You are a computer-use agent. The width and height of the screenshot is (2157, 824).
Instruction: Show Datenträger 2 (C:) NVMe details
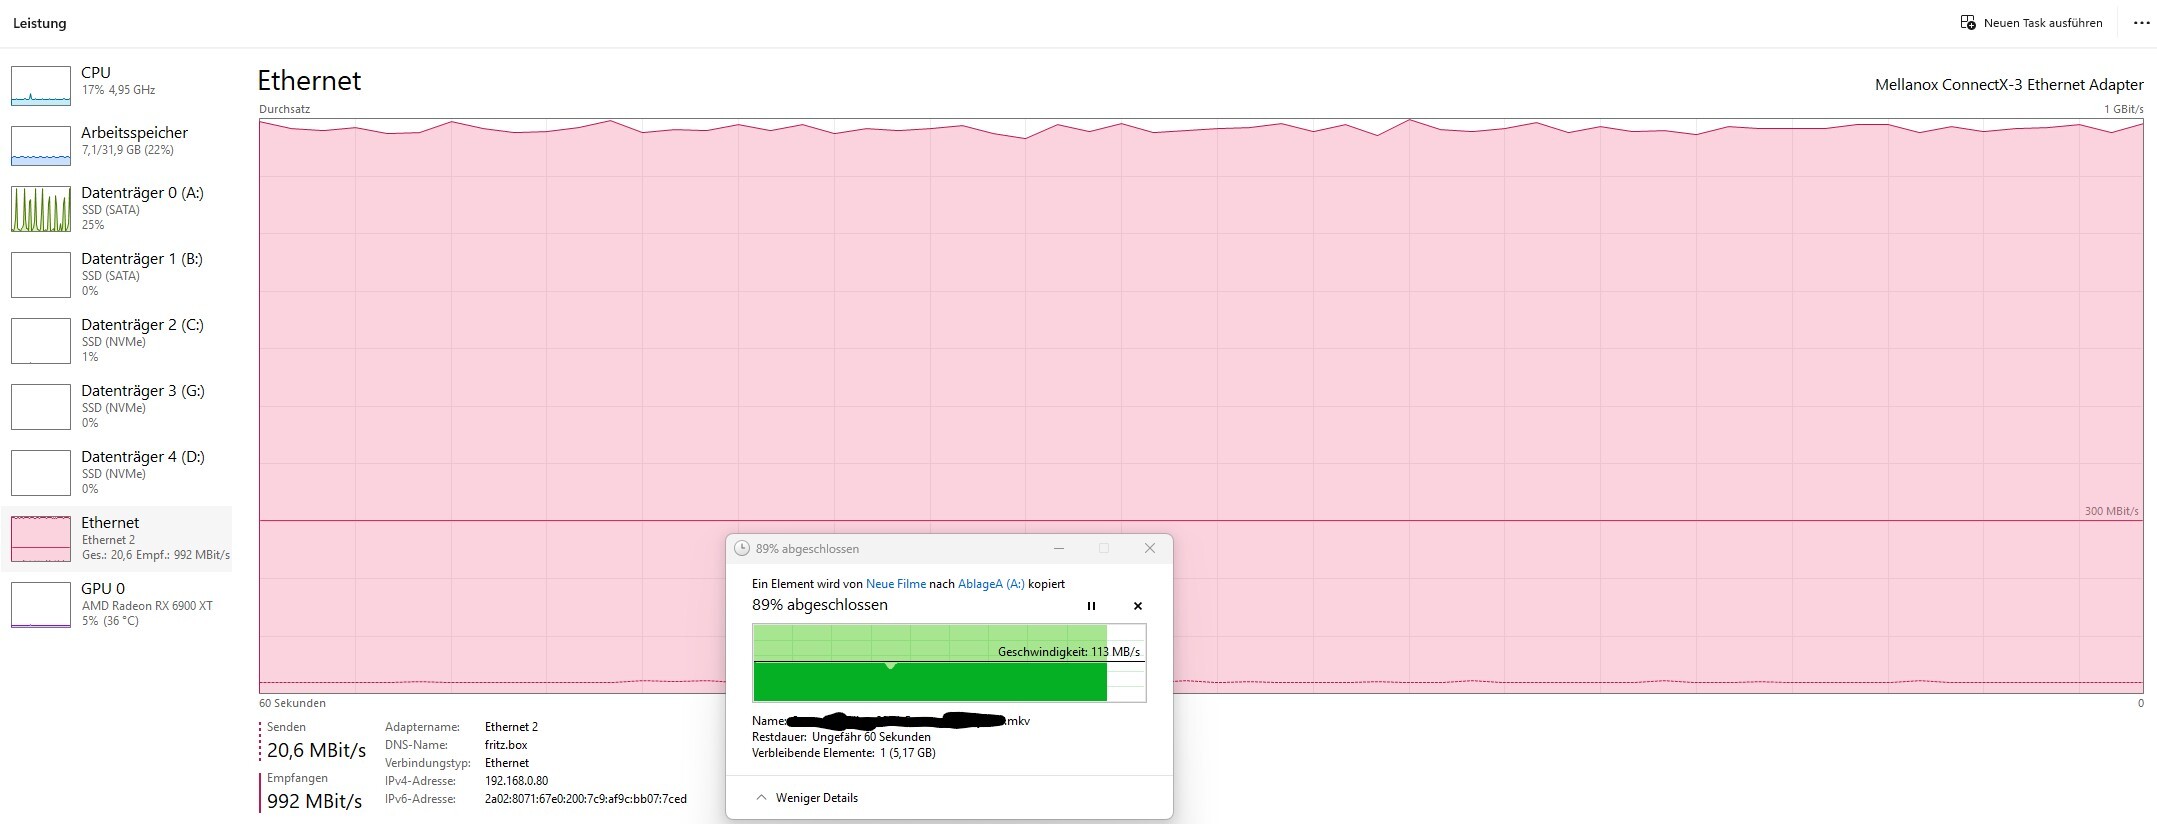pyautogui.click(x=118, y=341)
